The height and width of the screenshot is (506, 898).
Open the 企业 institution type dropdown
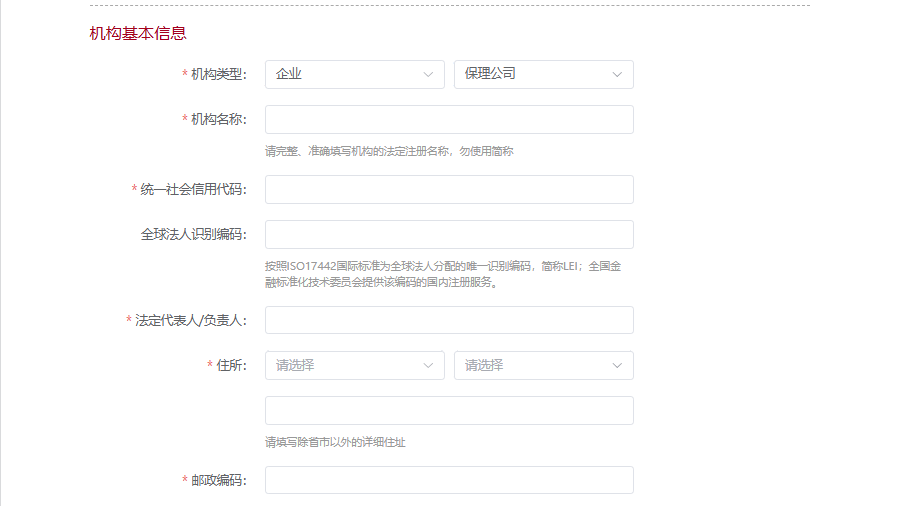pos(355,74)
